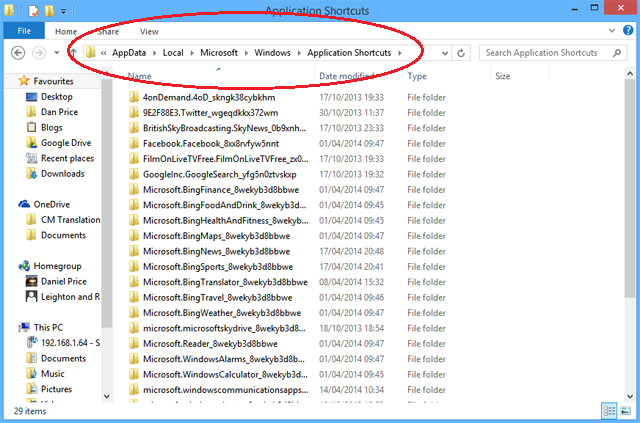The height and width of the screenshot is (423, 640).
Task: Select the 9E2F88E3.Twitter folder icon
Action: (x=133, y=113)
